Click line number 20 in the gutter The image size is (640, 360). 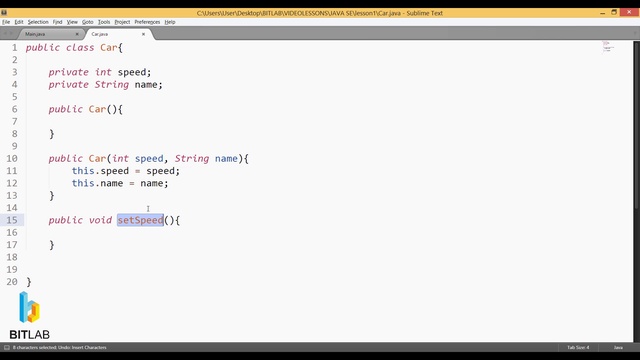click(12, 282)
